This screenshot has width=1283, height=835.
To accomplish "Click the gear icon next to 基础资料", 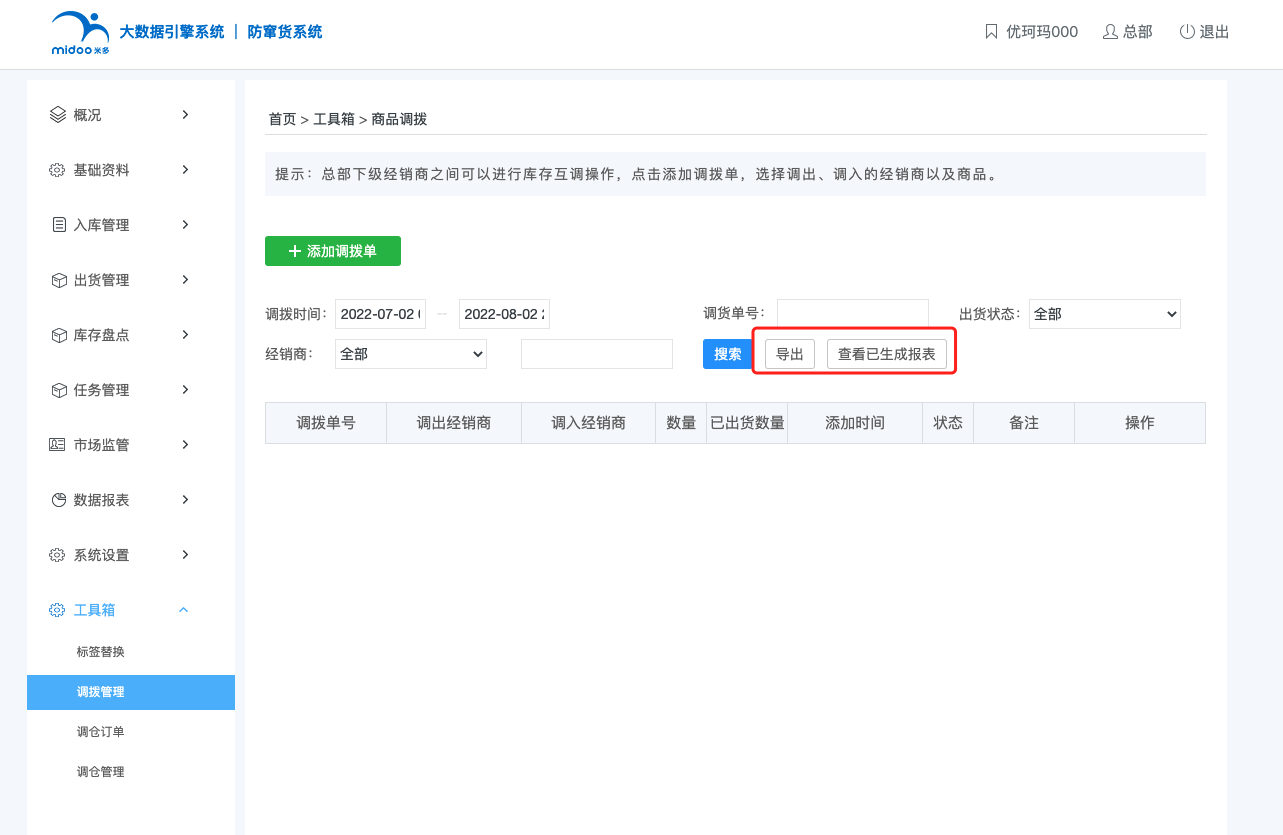I will point(58,170).
